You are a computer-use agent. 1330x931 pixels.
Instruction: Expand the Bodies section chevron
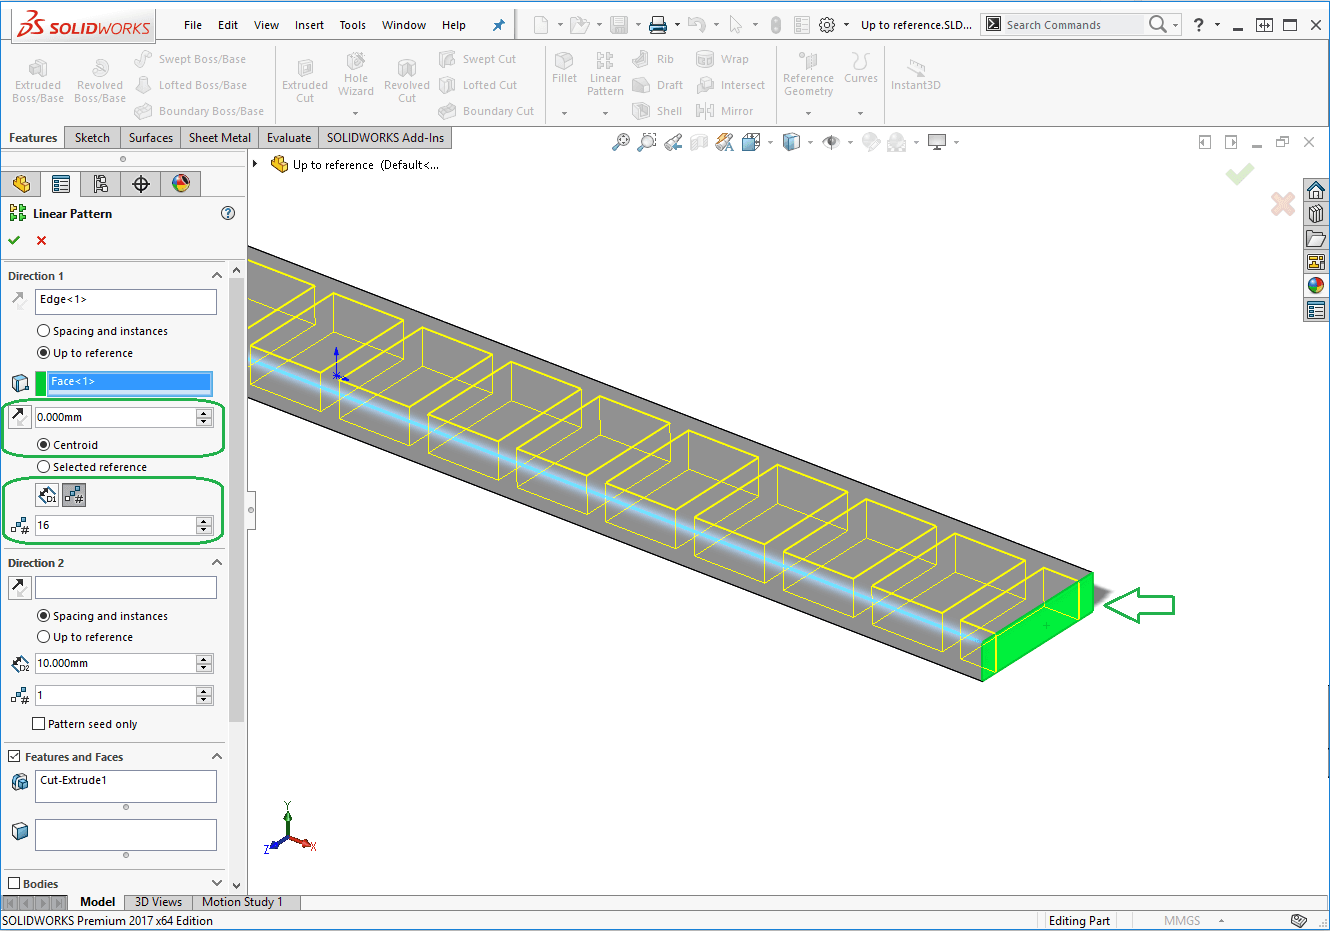217,883
